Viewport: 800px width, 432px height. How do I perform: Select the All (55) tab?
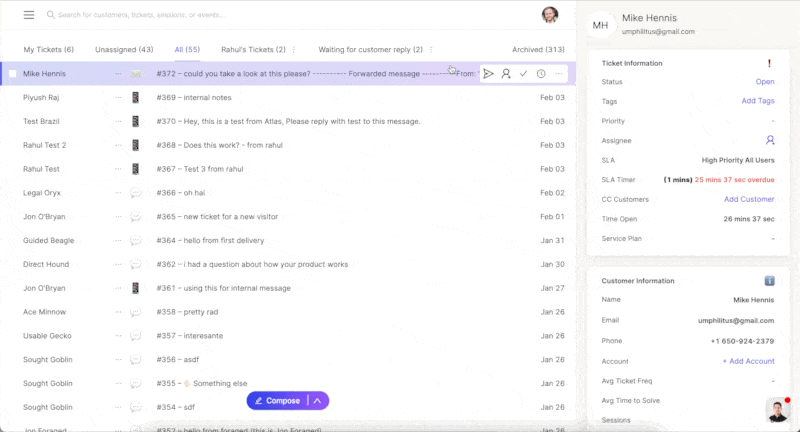pos(187,49)
